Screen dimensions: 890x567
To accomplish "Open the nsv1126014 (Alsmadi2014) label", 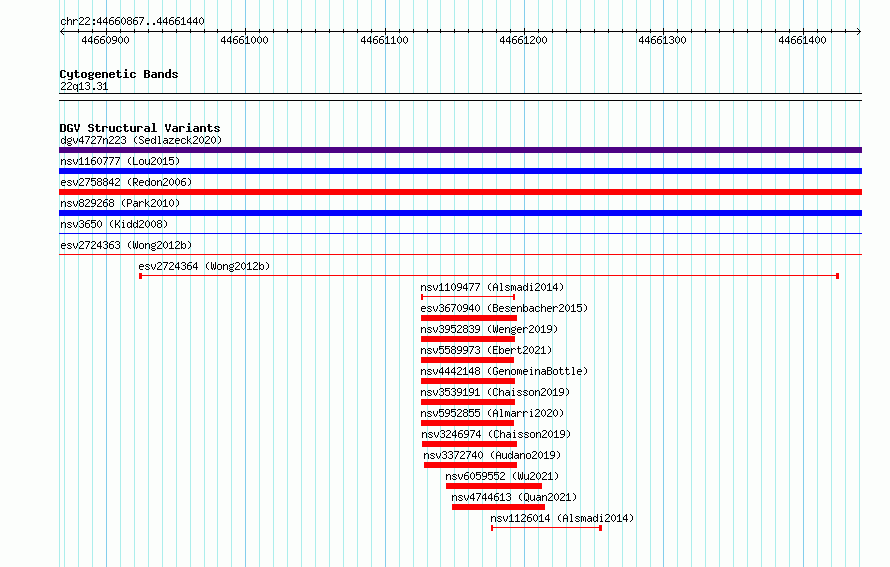I will tap(562, 518).
